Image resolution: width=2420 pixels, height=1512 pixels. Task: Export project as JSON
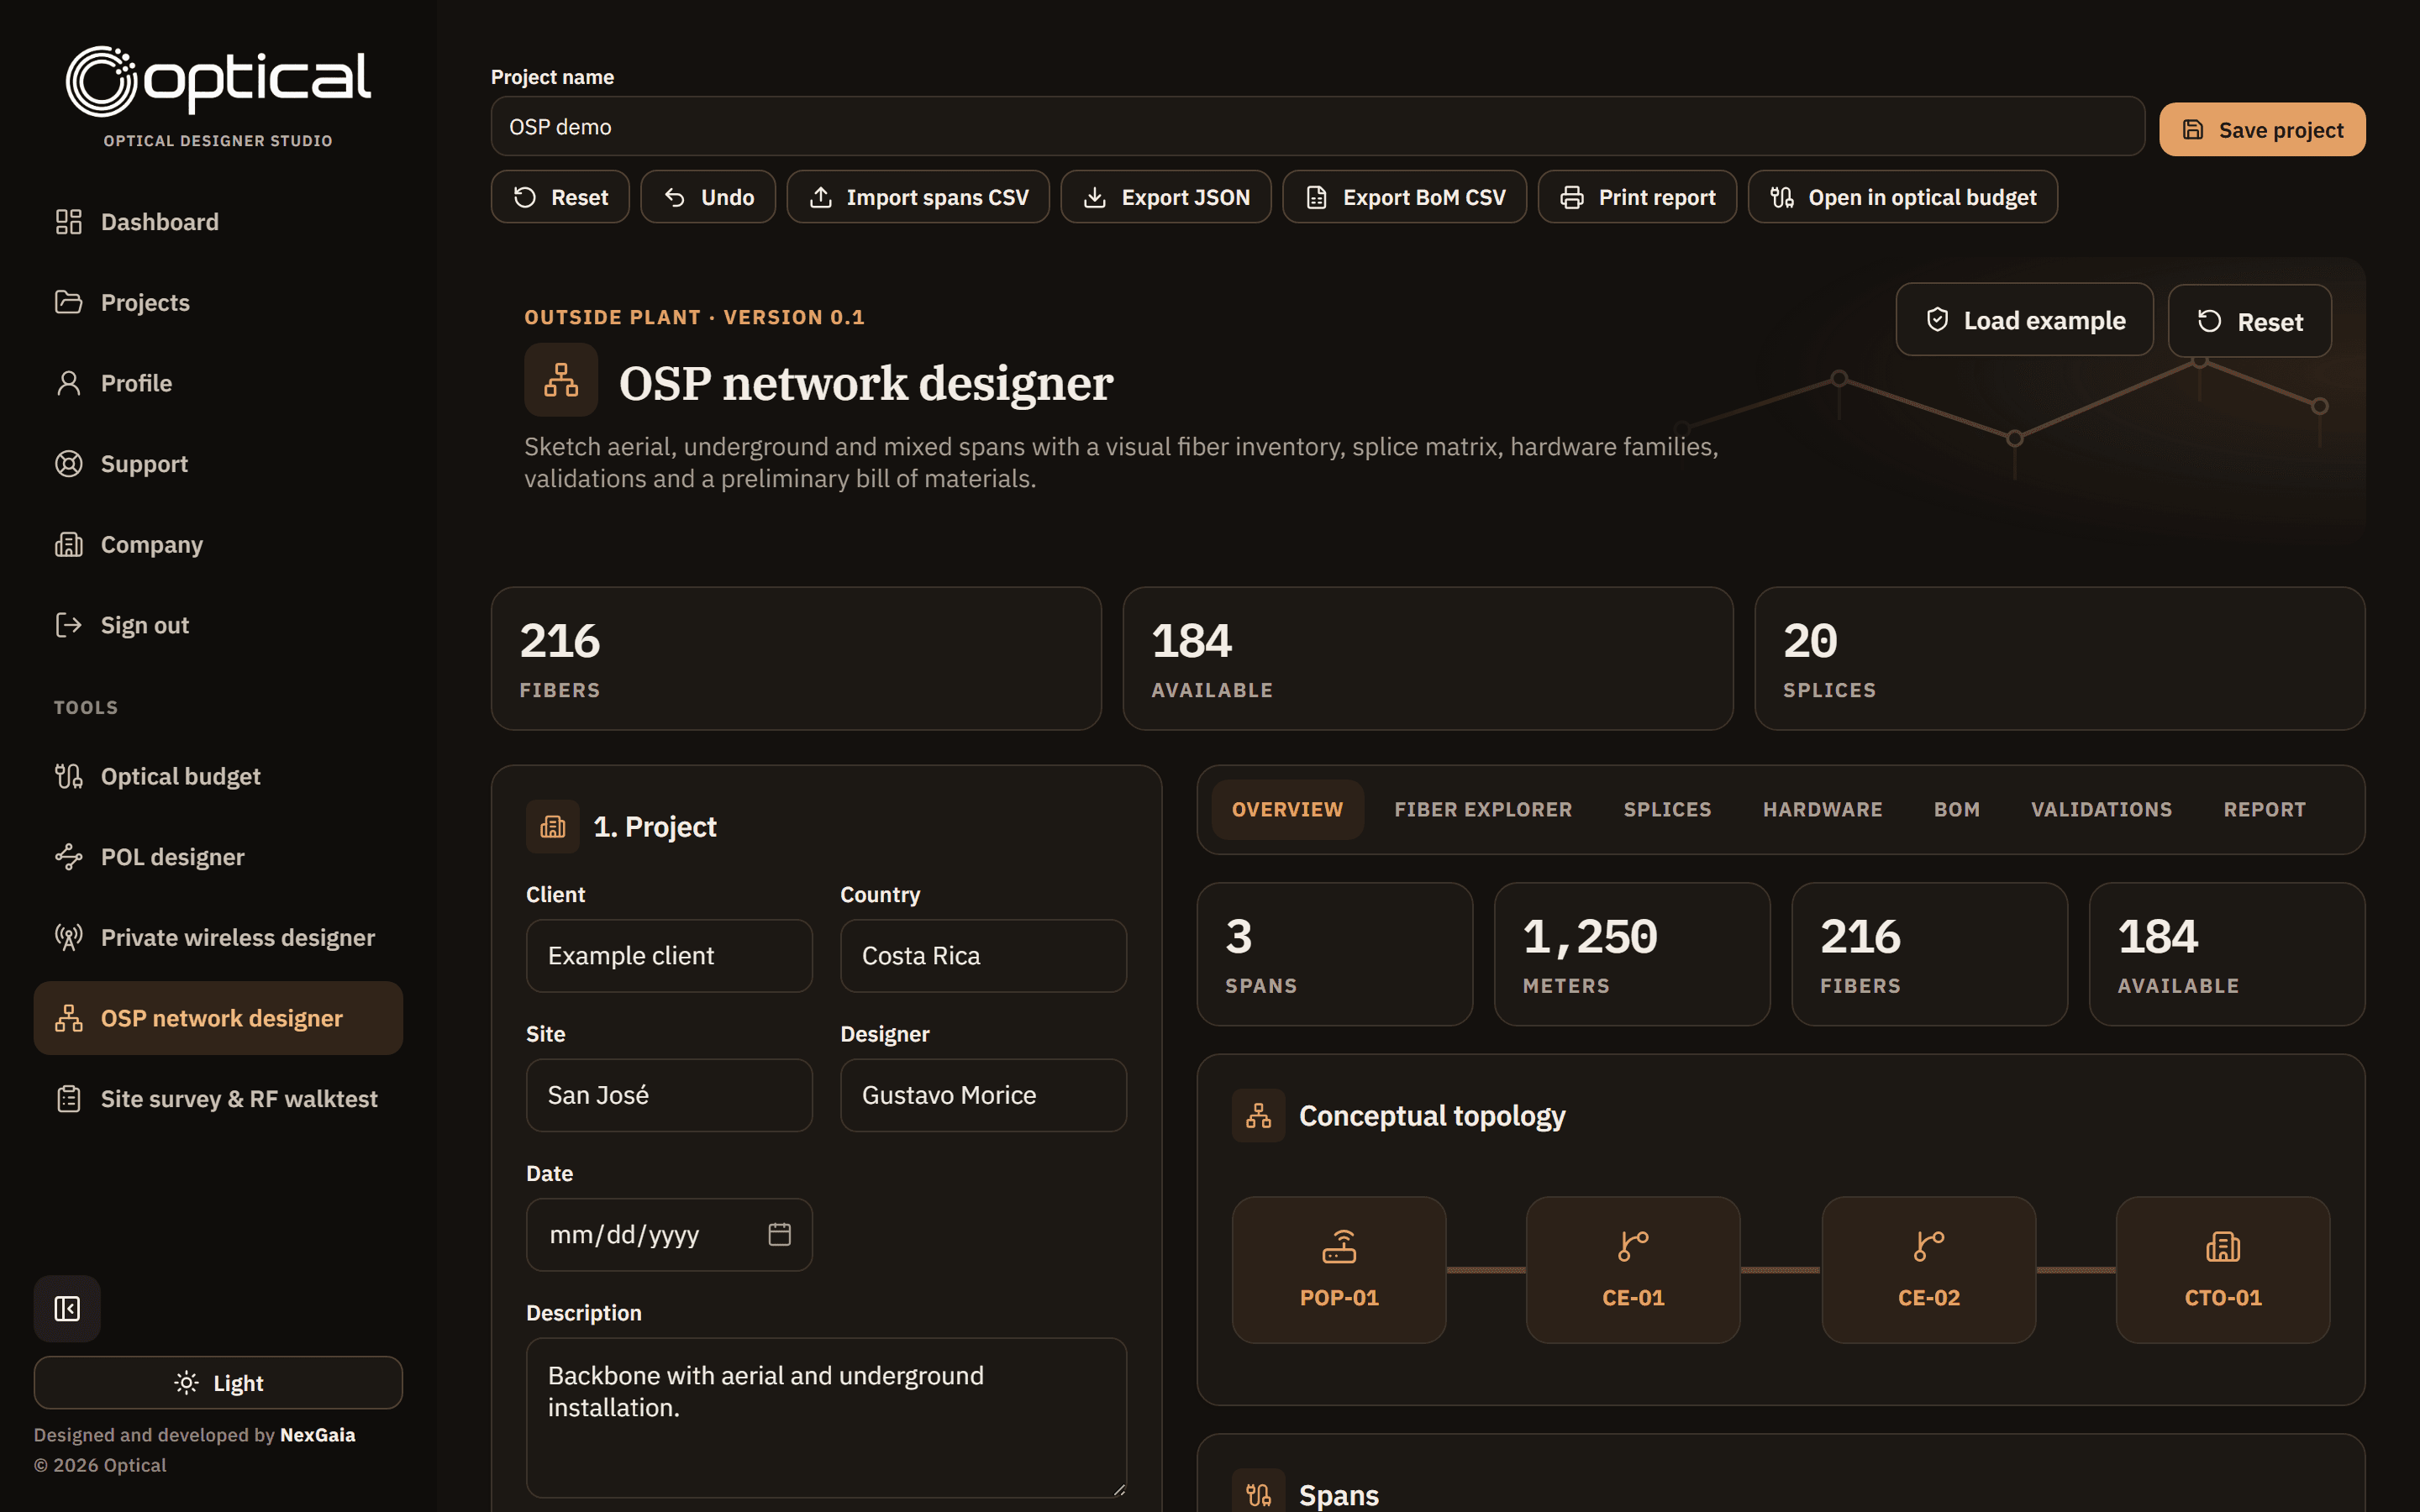(x=1166, y=197)
